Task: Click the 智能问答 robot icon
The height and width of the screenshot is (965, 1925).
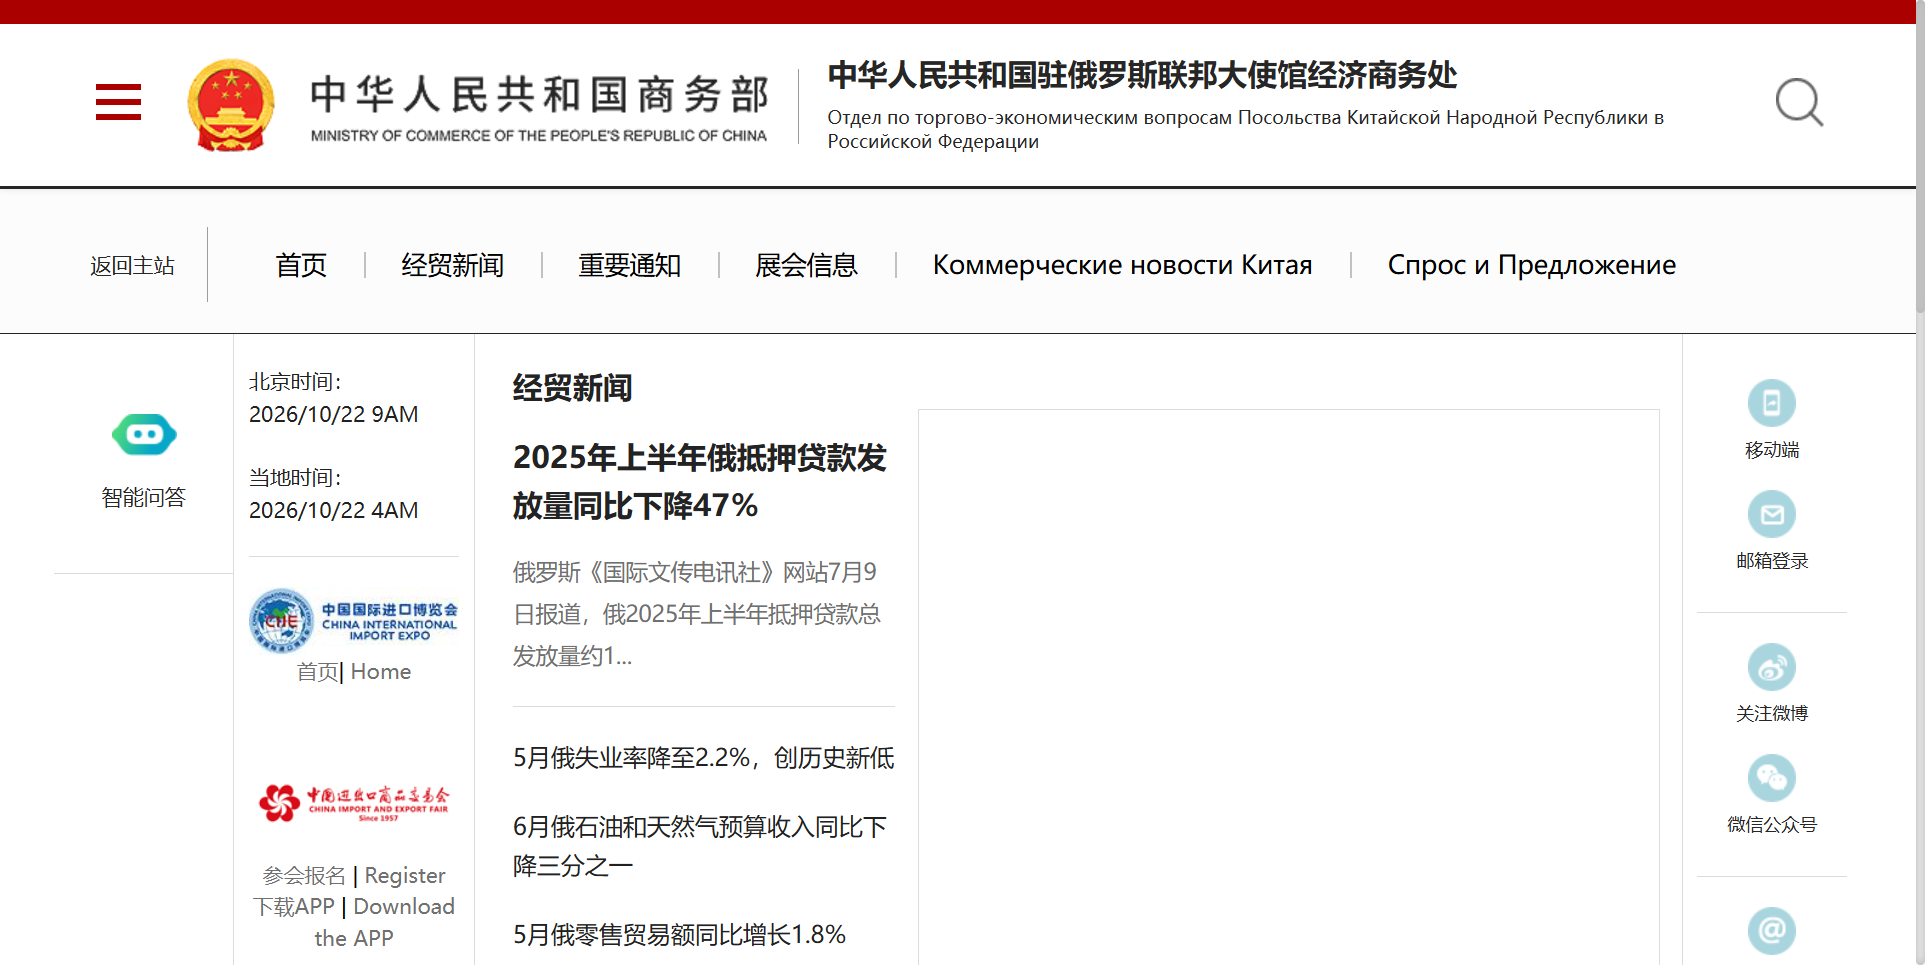Action: [x=144, y=434]
